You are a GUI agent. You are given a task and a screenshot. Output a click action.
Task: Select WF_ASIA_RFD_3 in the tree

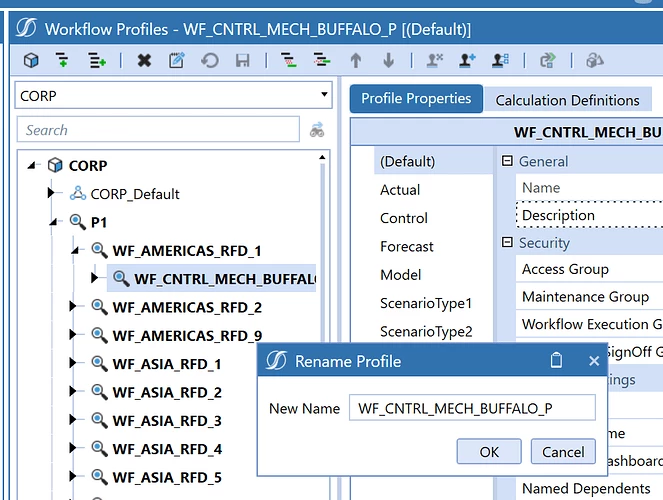[167, 421]
